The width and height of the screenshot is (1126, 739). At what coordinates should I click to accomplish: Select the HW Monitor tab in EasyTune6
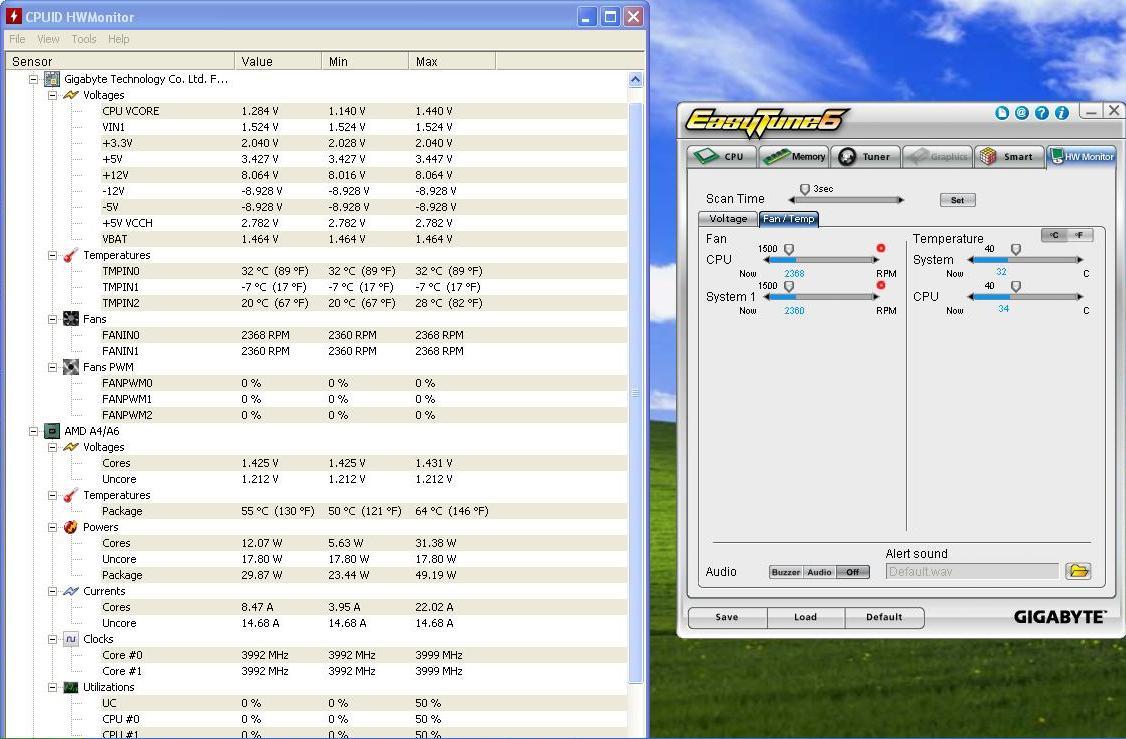[1081, 157]
